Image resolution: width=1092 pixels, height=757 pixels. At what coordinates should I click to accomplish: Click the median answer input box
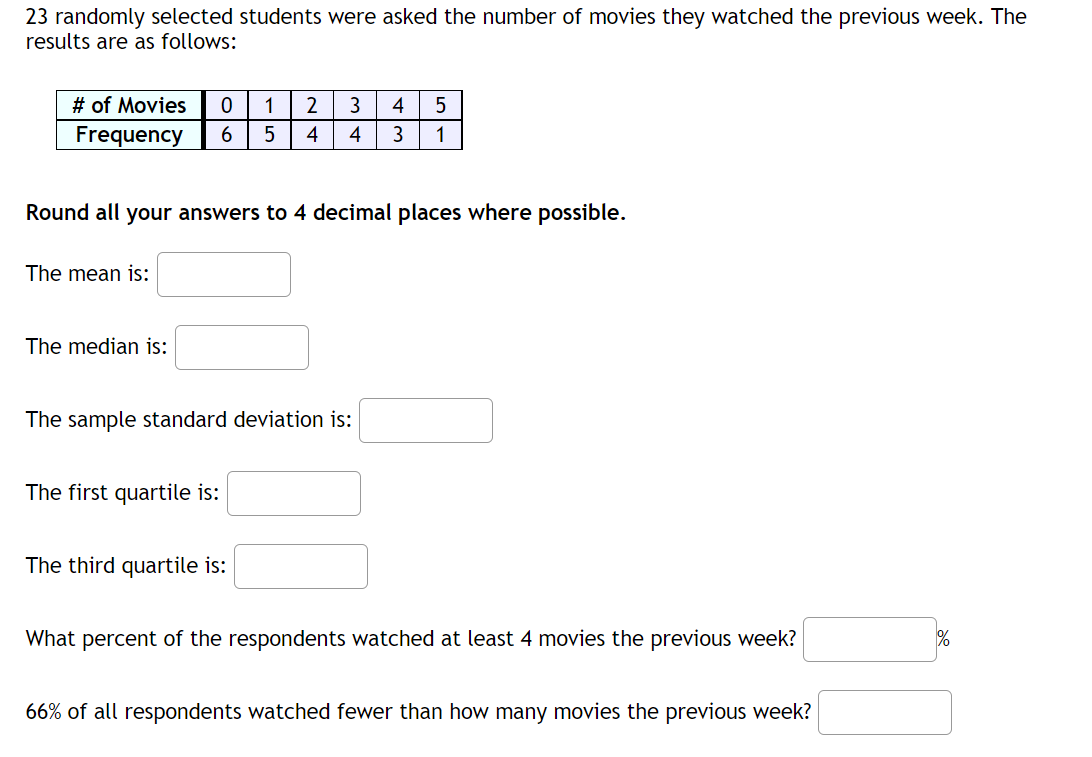242,348
